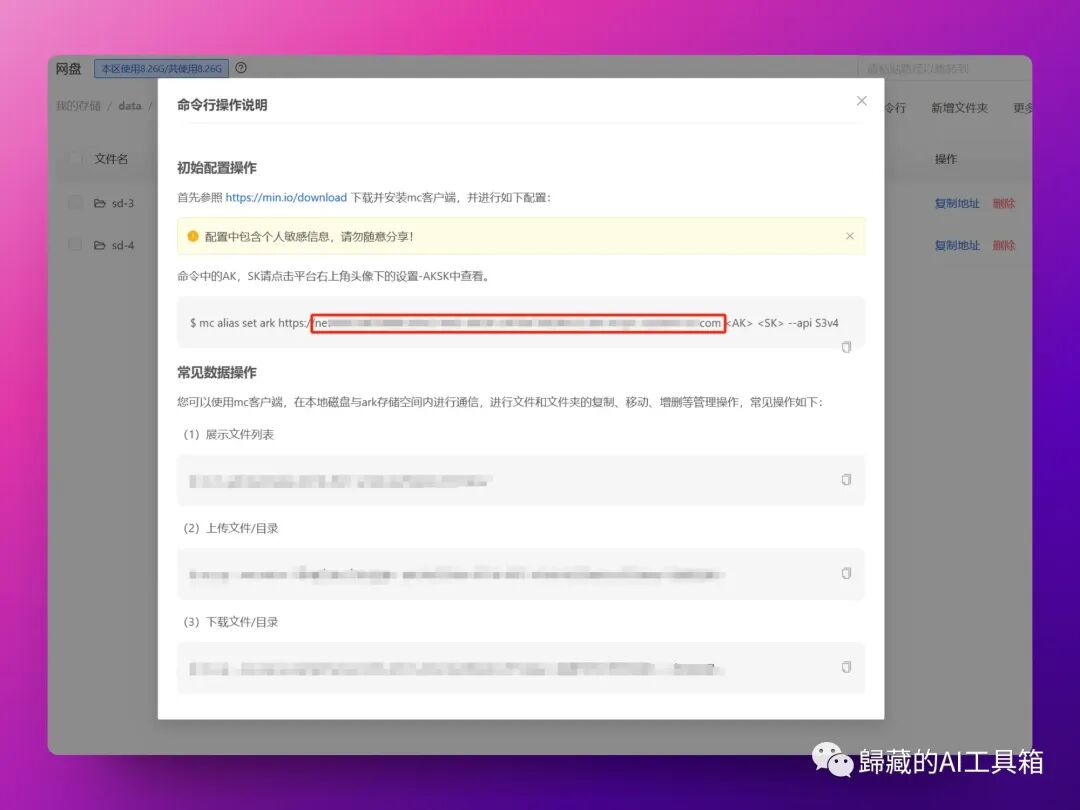Click 删除 for the sd-3 folder

(x=1004, y=203)
